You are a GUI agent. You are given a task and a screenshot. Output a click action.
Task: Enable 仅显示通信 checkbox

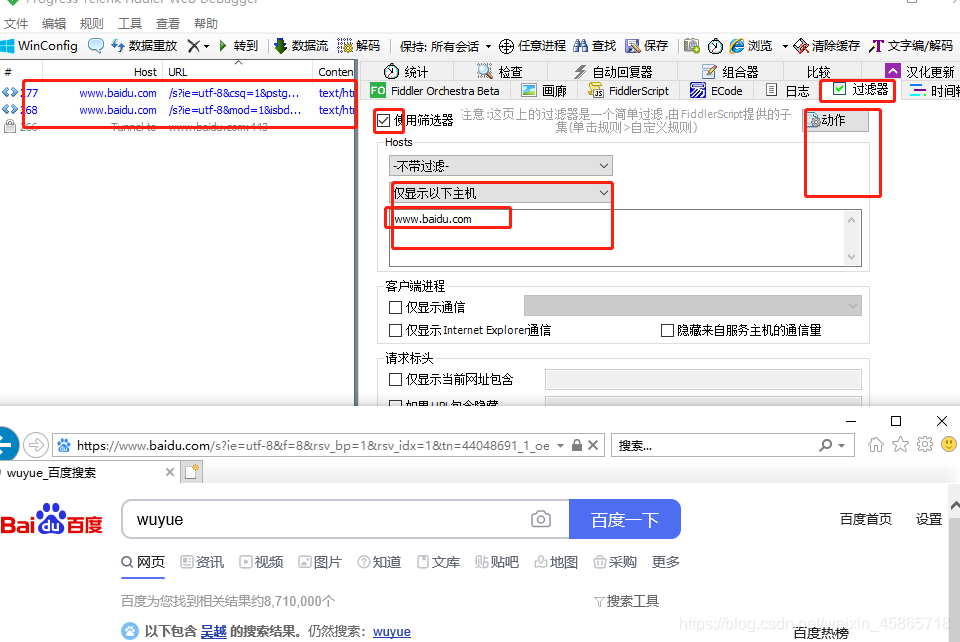(396, 307)
